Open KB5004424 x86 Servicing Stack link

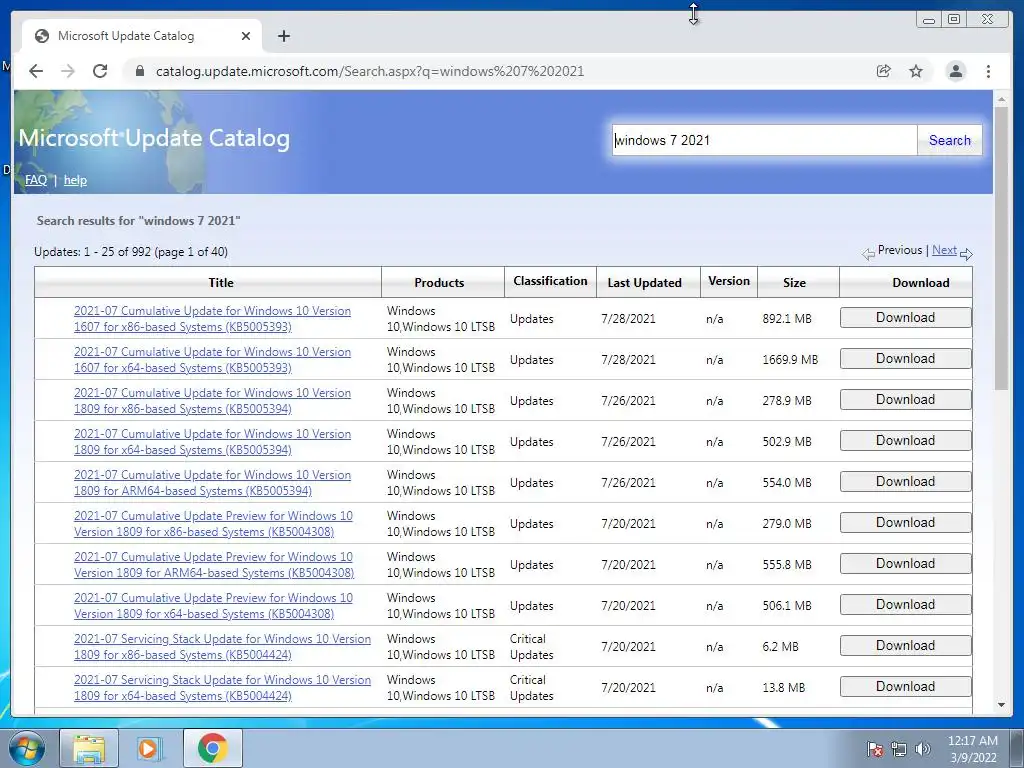(222, 647)
